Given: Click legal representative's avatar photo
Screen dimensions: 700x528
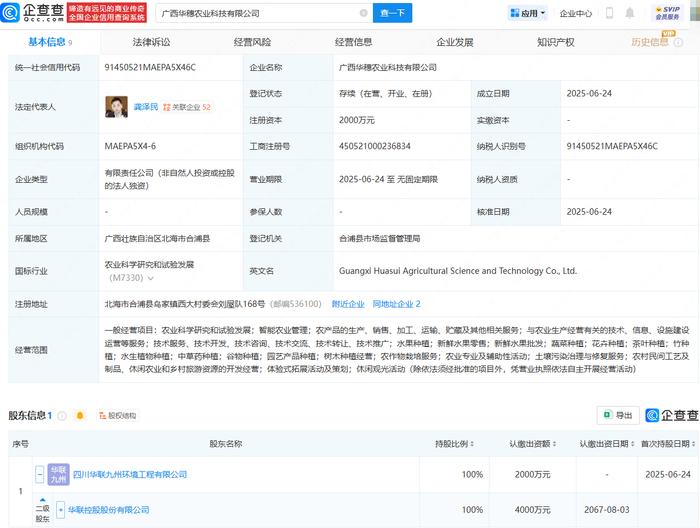Looking at the screenshot, I should click(116, 107).
